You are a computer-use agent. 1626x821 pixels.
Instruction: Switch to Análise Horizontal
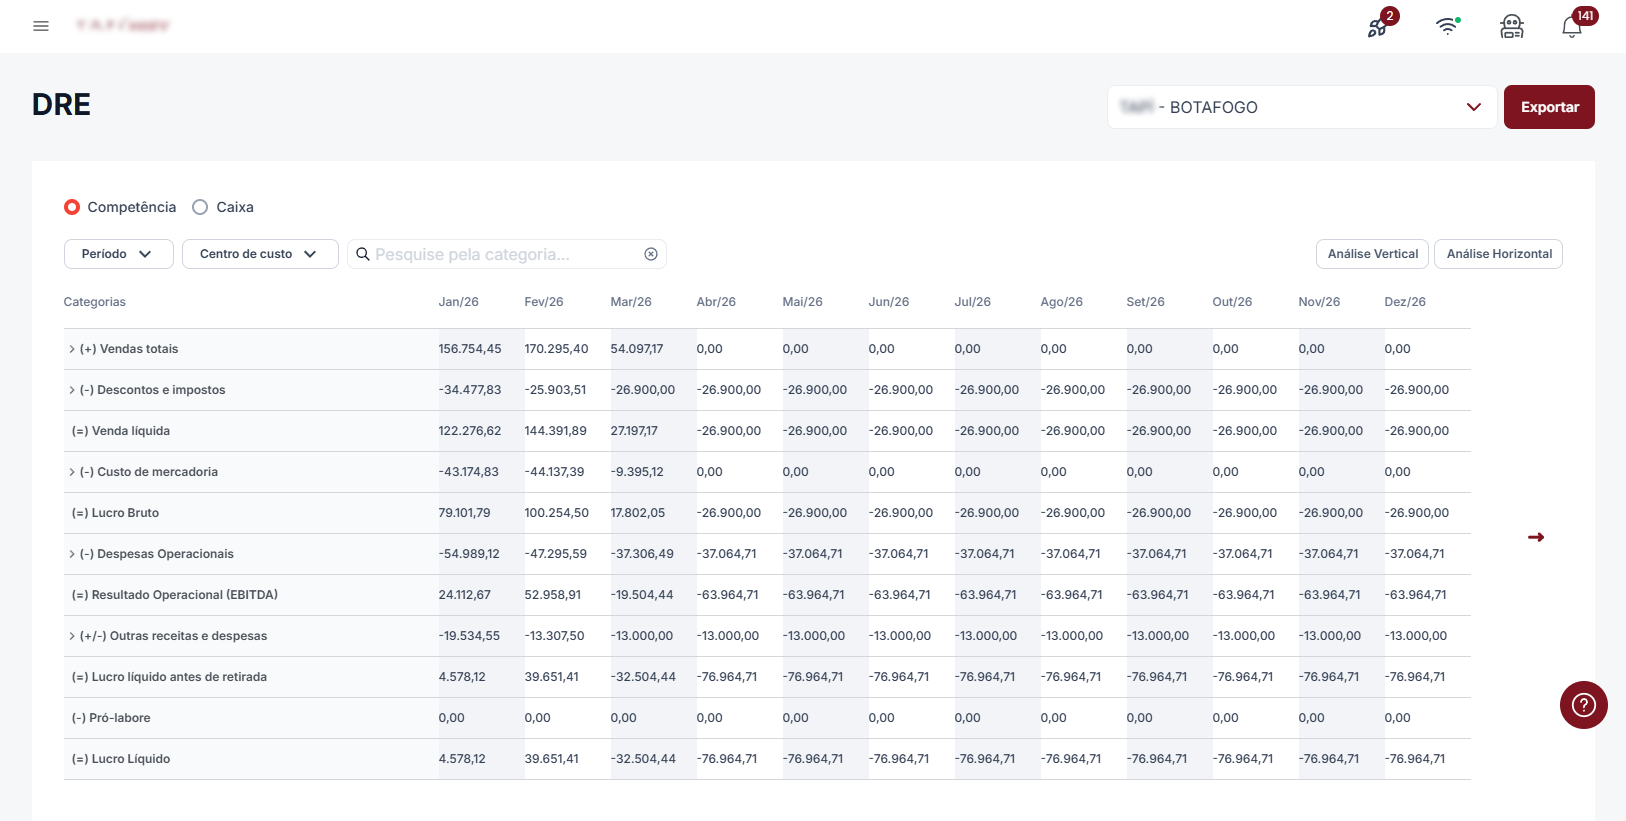1498,254
